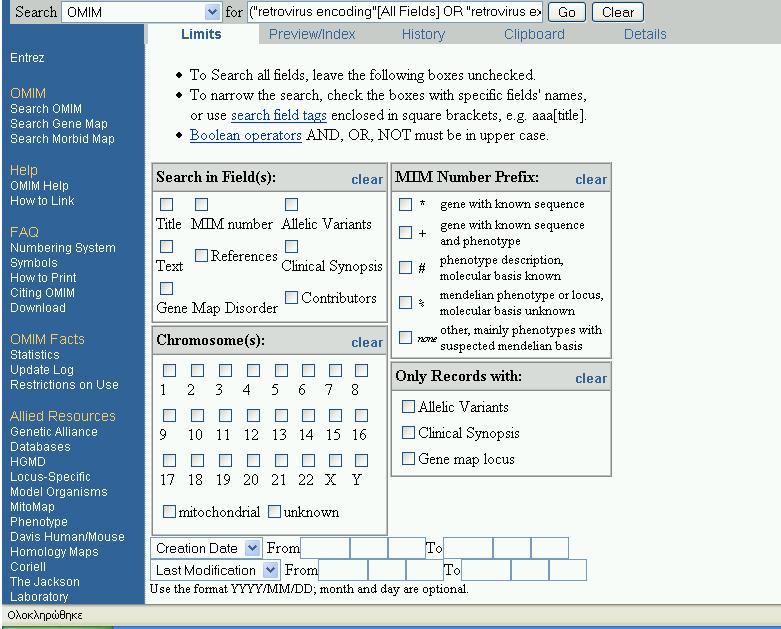Check the percent mendelian phenotype prefix
This screenshot has width=781, height=629.
click(405, 302)
